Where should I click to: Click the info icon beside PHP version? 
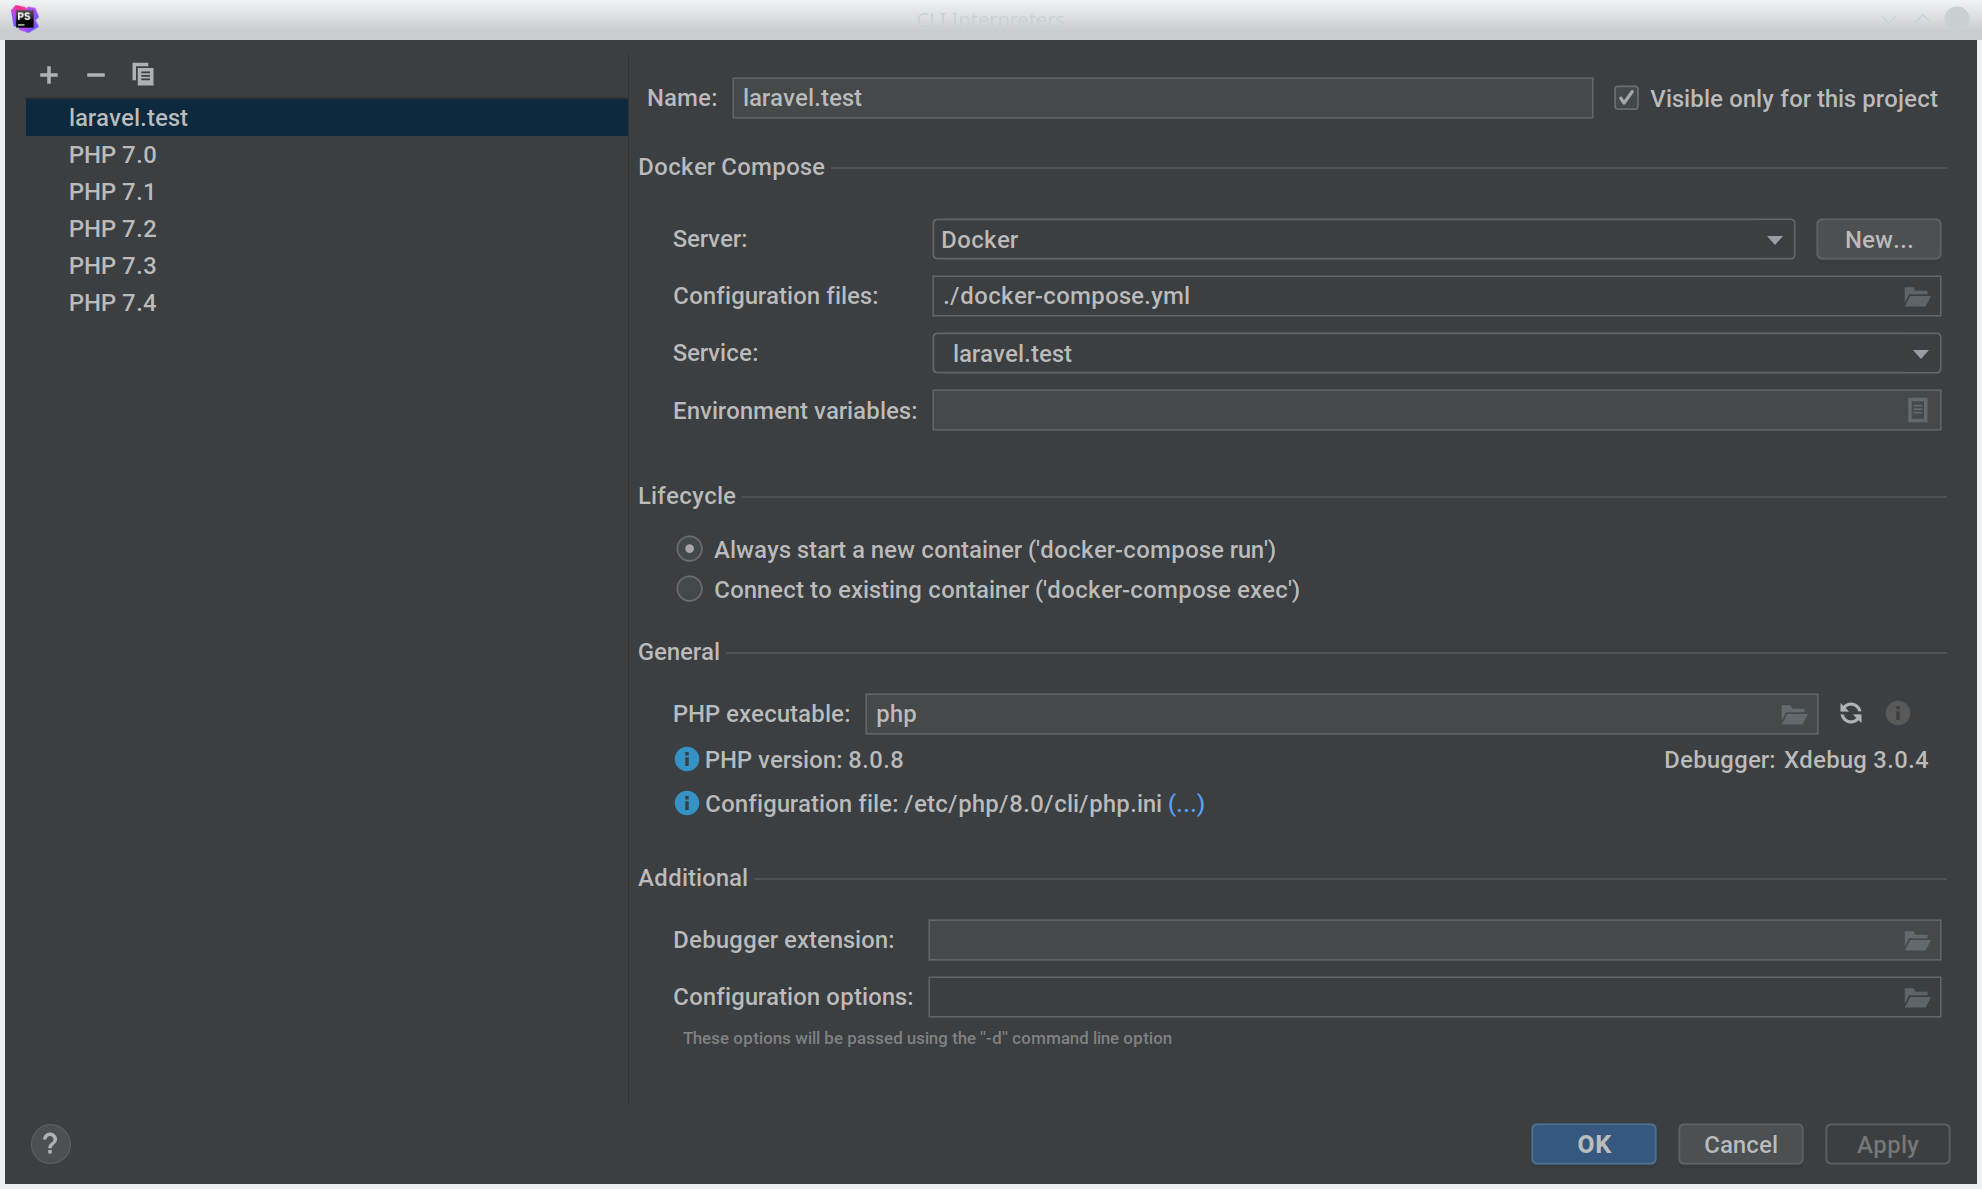686,760
